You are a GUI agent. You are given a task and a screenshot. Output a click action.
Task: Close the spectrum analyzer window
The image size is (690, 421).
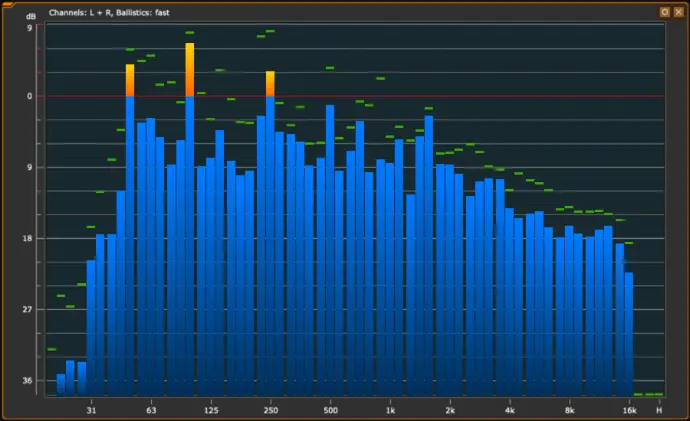point(678,11)
